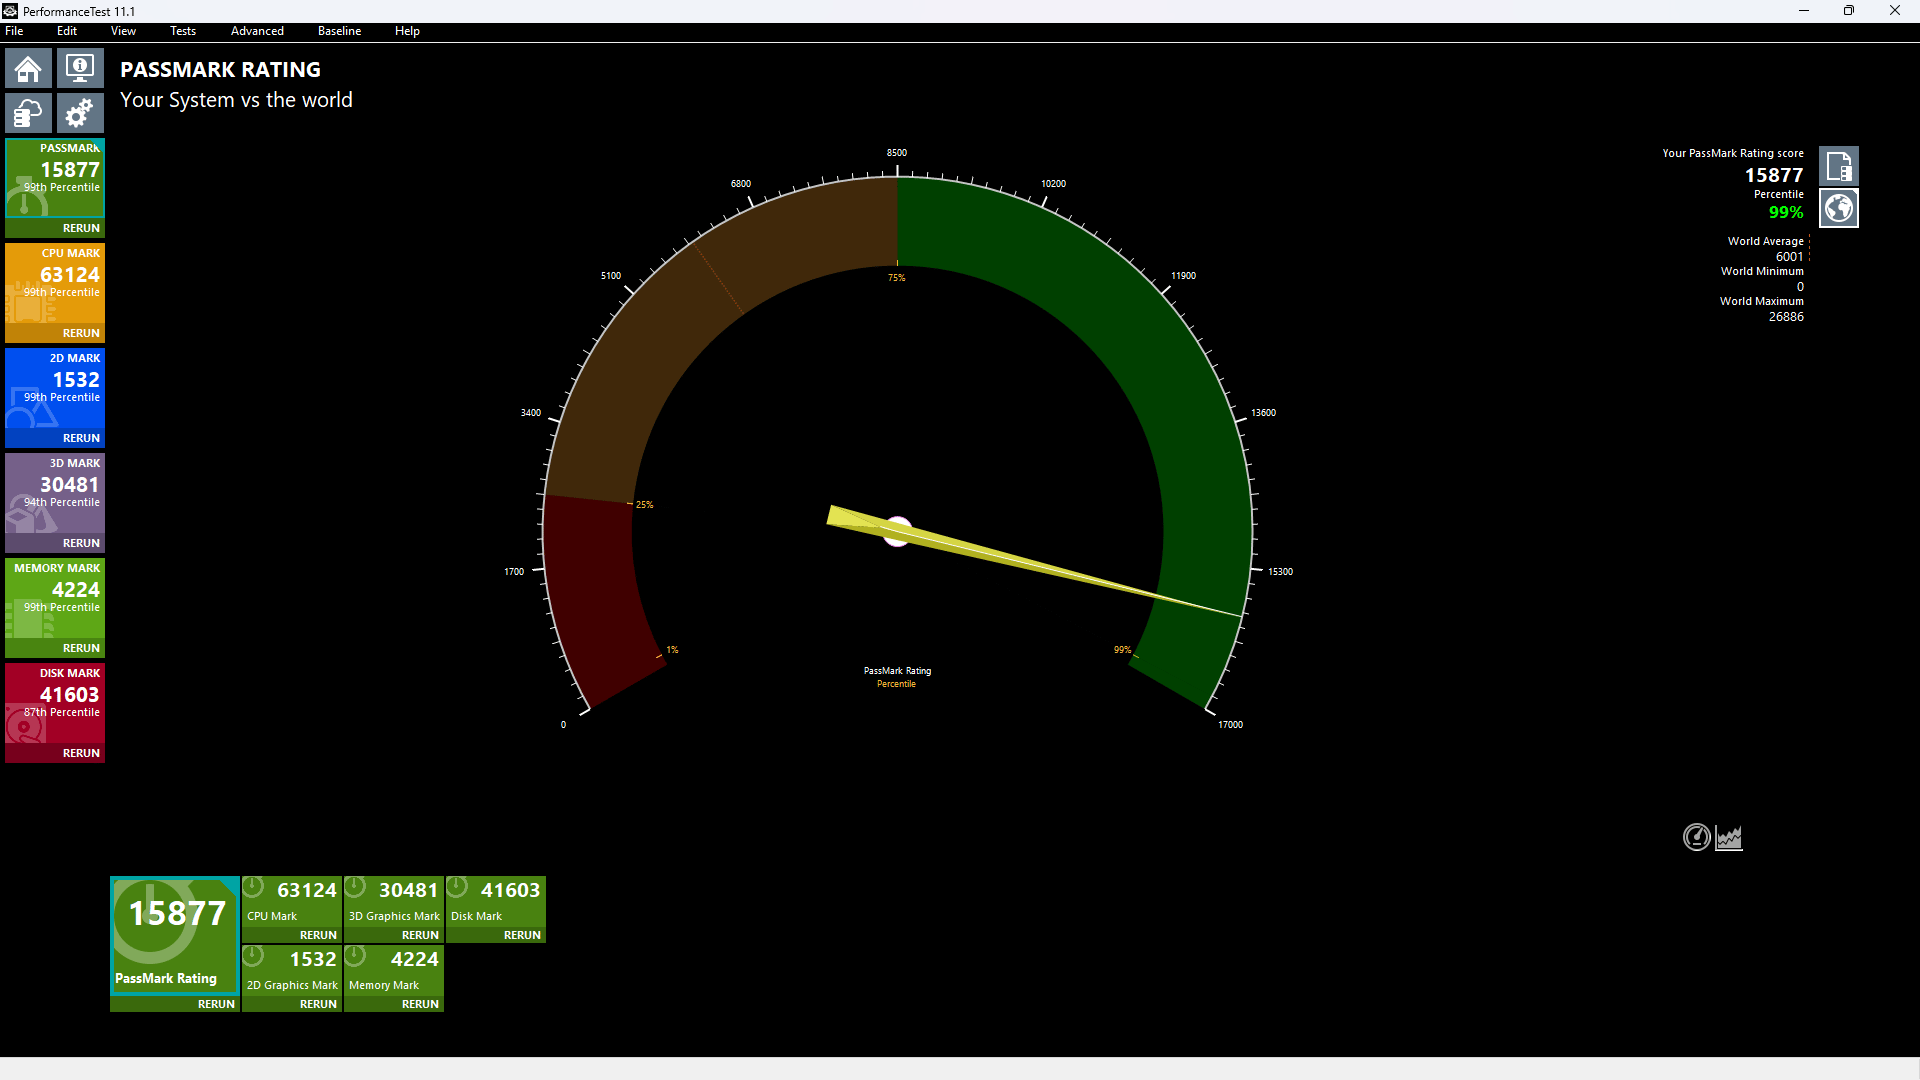Restore down the PerformanceTest window
This screenshot has height=1080, width=1920.
pyautogui.click(x=1849, y=11)
